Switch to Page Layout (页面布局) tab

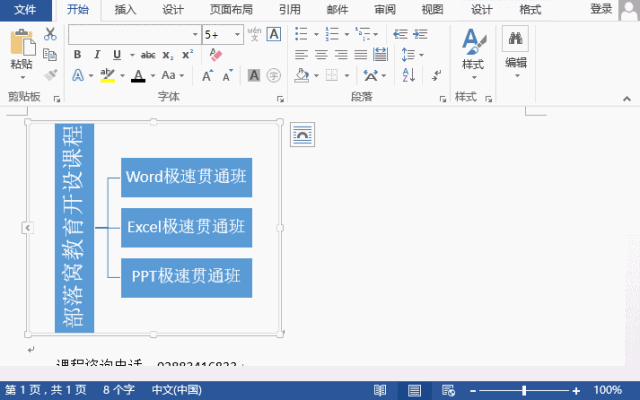coord(231,10)
